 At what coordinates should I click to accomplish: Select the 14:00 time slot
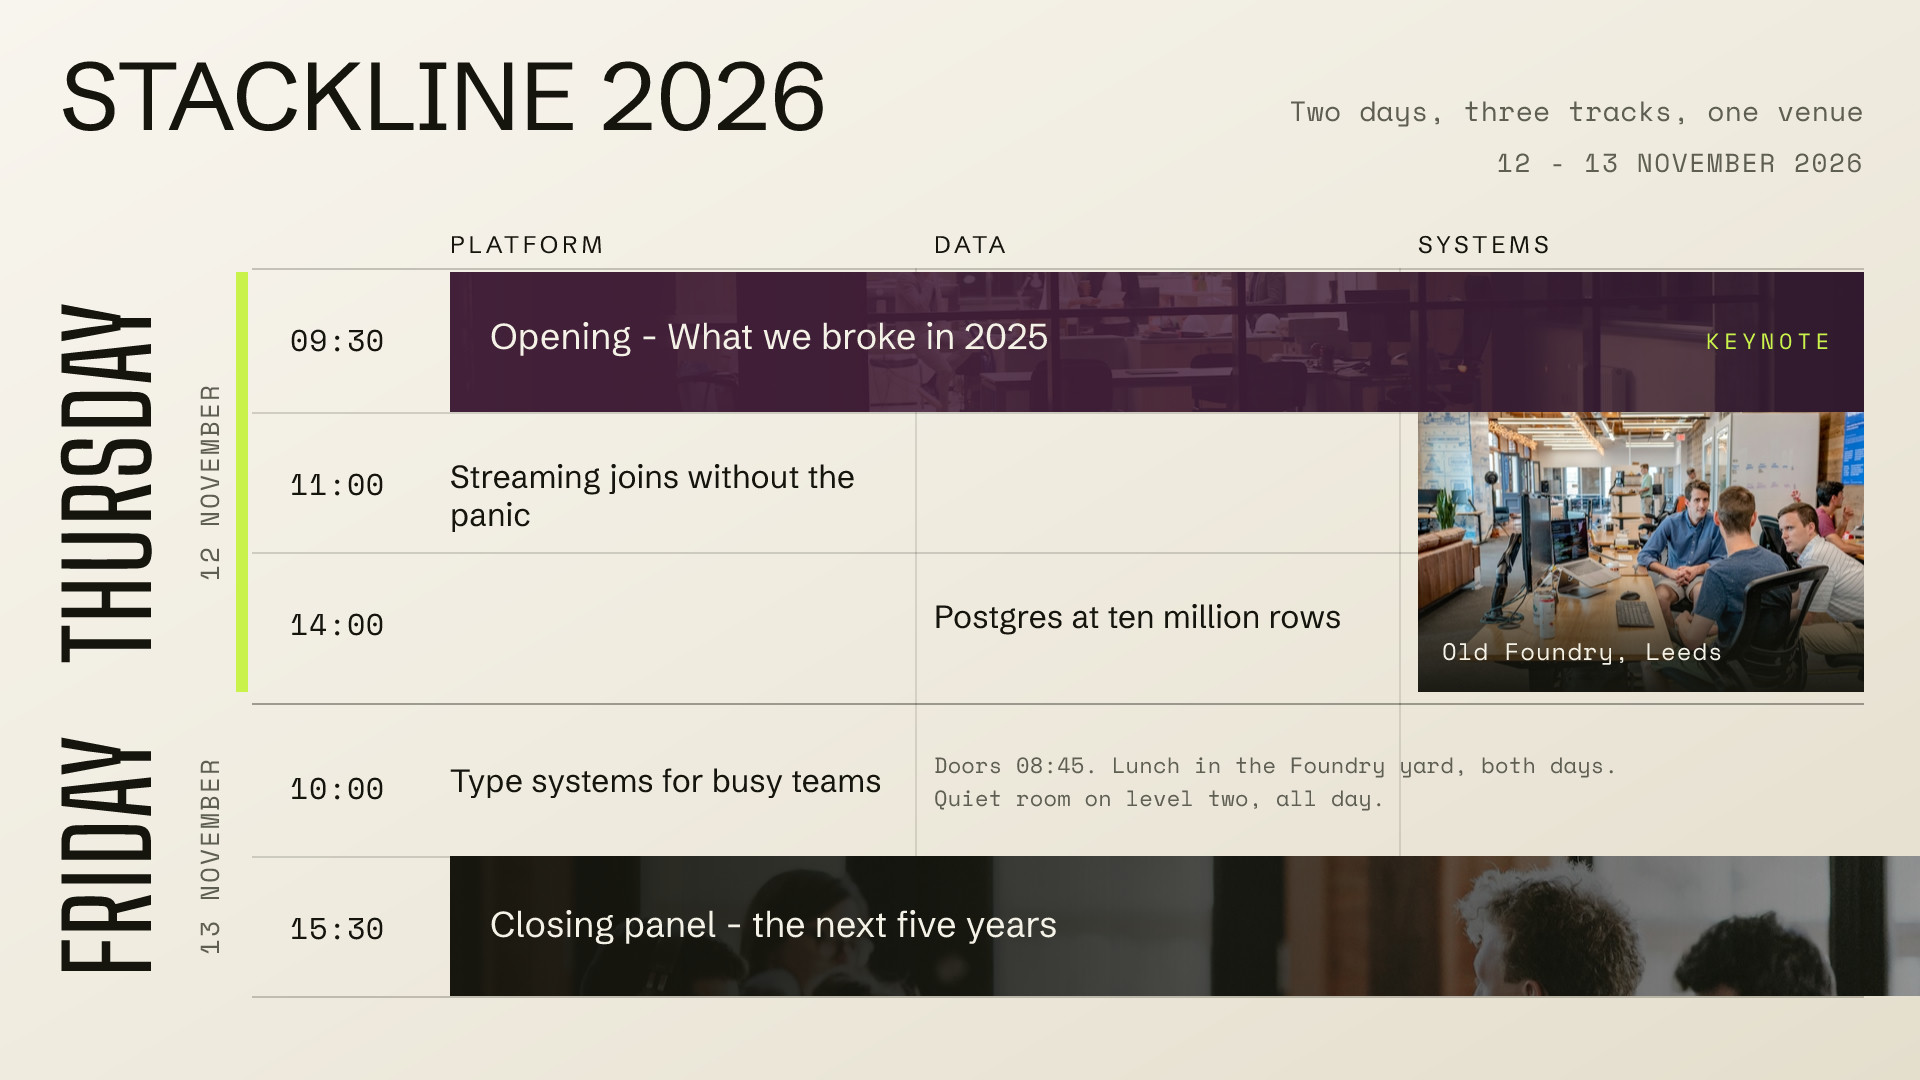(x=337, y=626)
